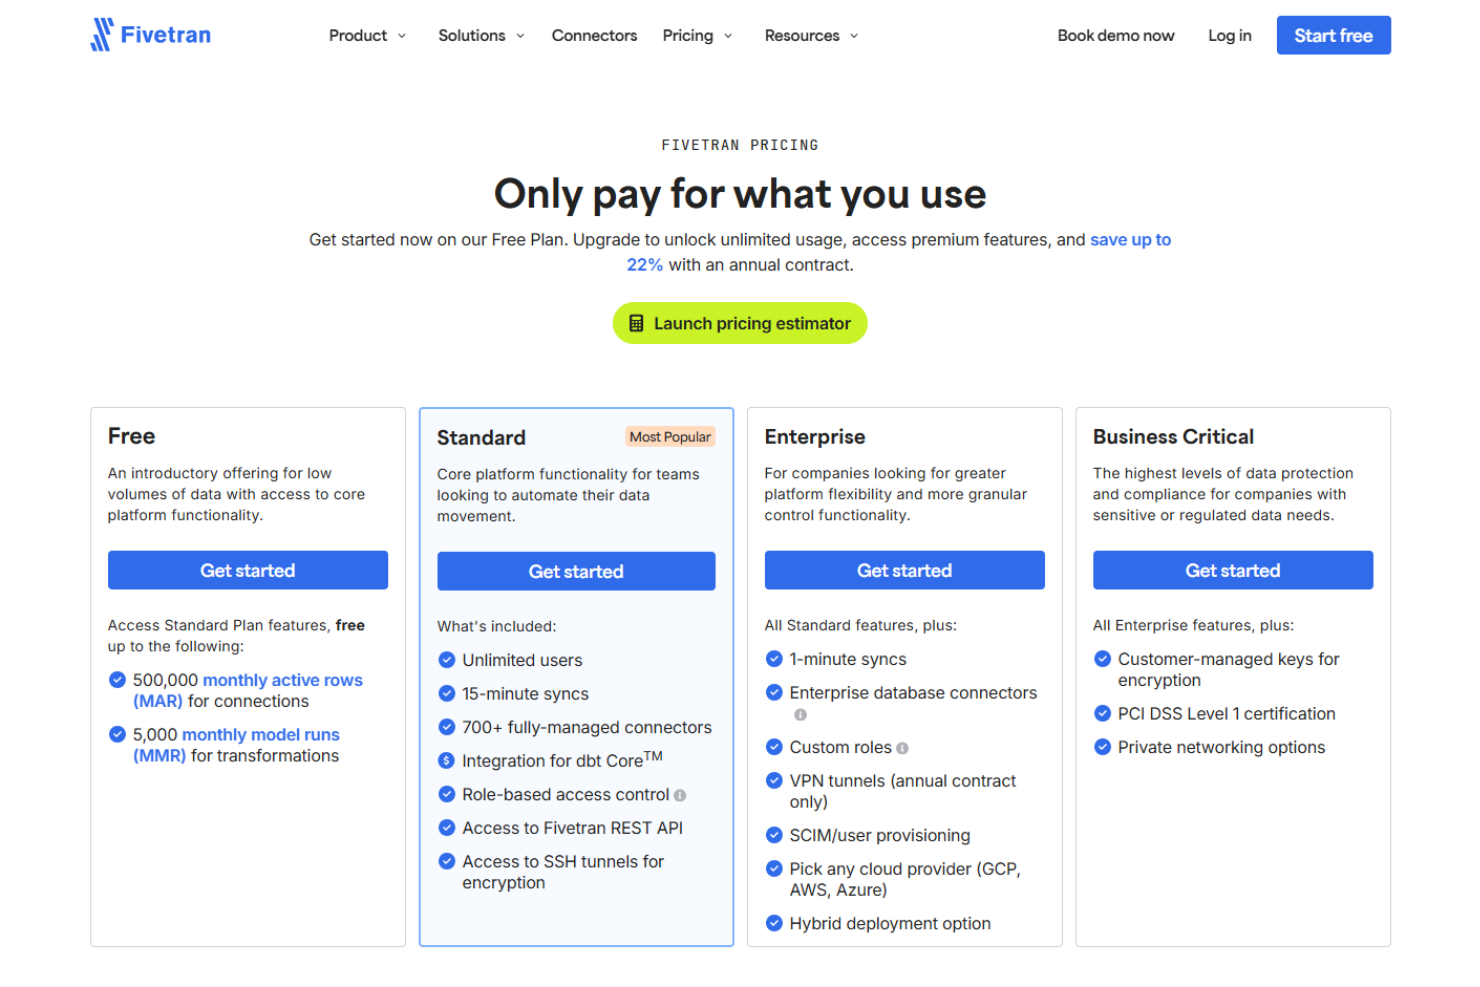Click info icon next to Custom roles
Screen dimensions: 1480x987
902,748
